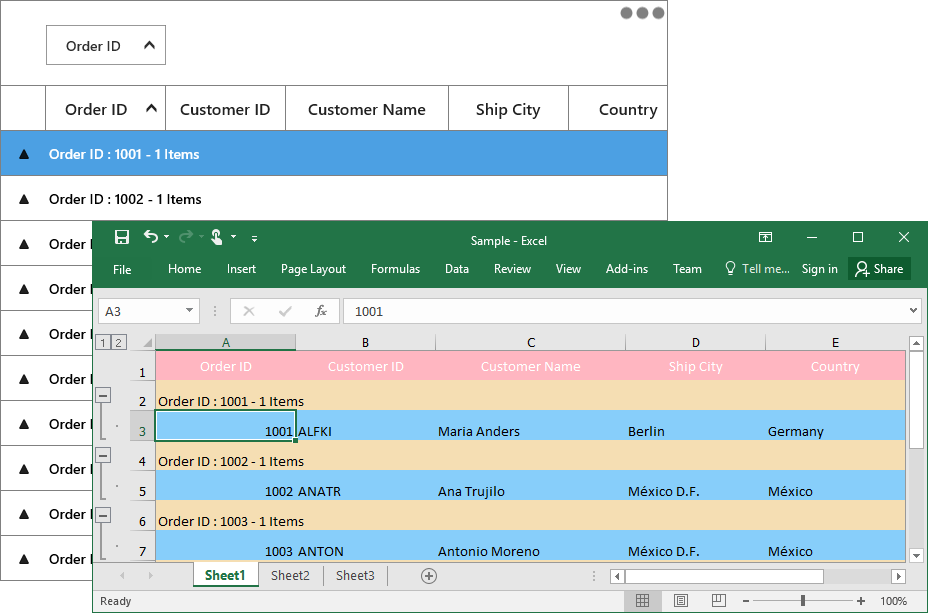Open the Touch mode dropdown arrow
The width and height of the screenshot is (928, 613).
233,237
